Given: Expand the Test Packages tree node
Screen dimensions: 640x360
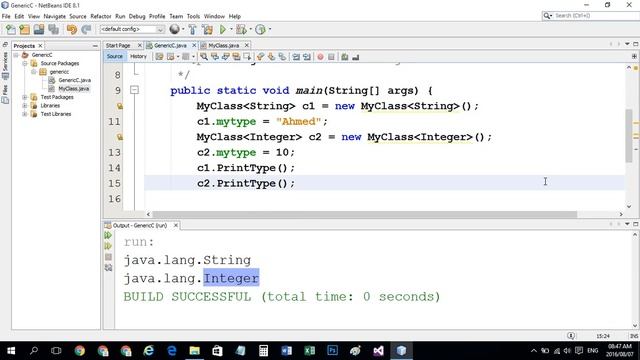Looking at the screenshot, I should coord(25,97).
